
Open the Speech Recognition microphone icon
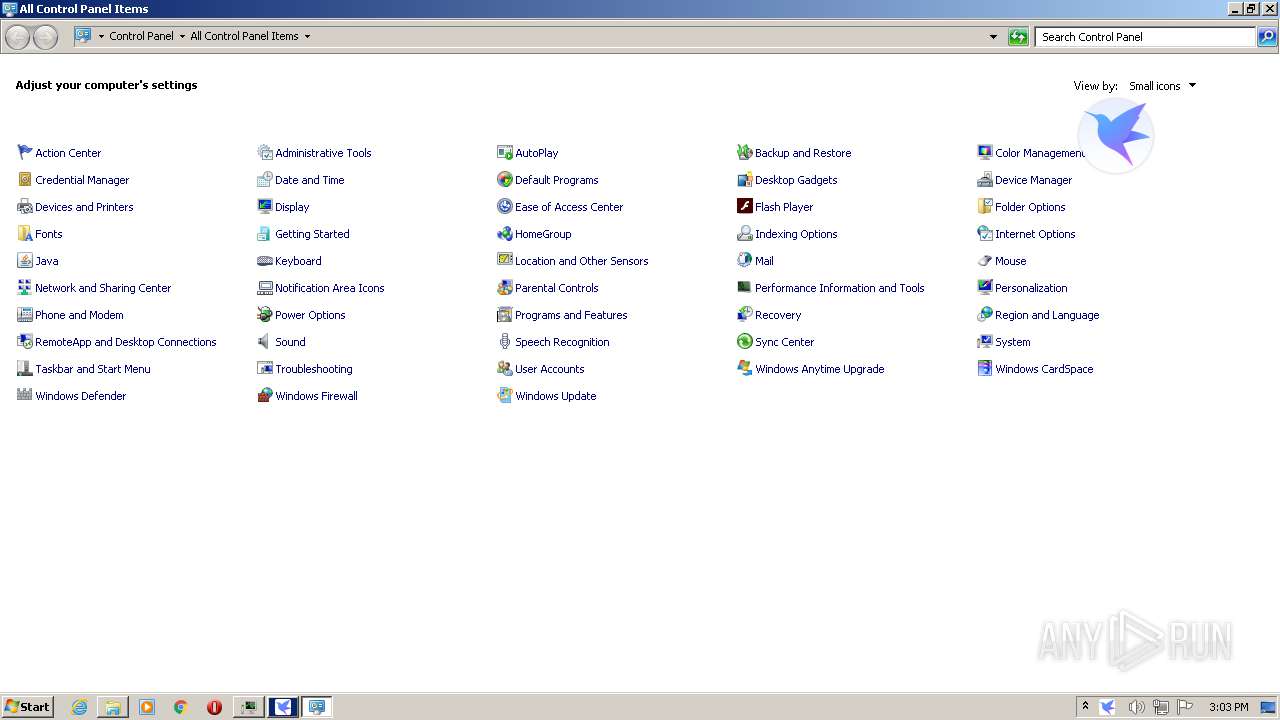(505, 342)
